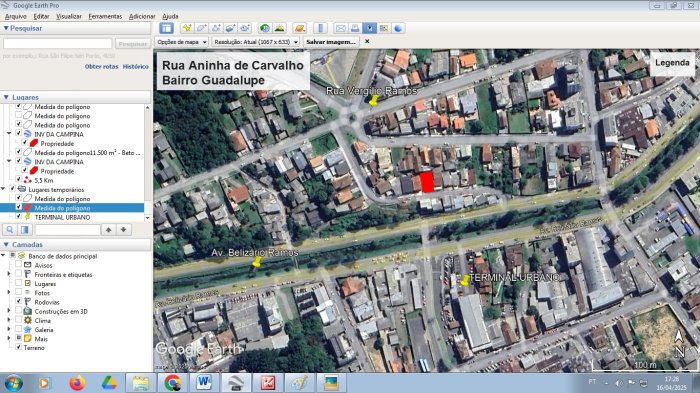The width and height of the screenshot is (700, 393).
Task: Select the ruler measurement tool
Action: coord(321,28)
